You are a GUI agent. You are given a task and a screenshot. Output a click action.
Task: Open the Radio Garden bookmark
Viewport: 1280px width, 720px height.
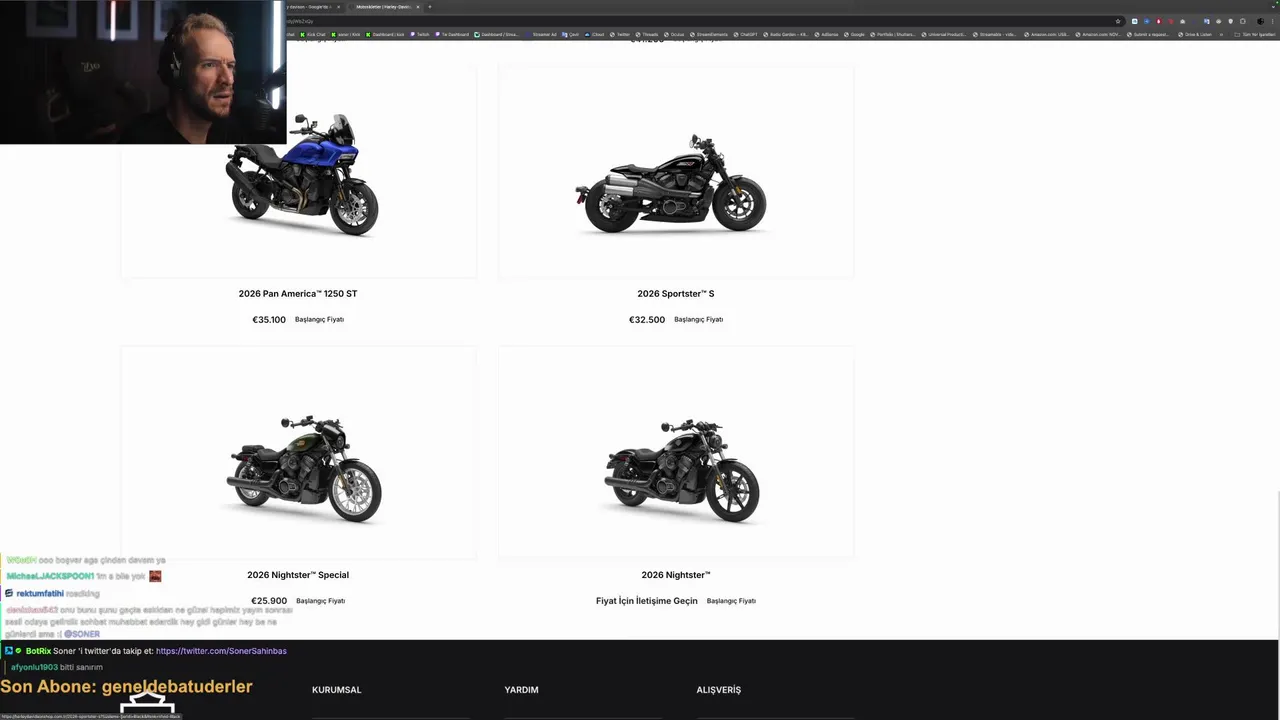point(786,34)
